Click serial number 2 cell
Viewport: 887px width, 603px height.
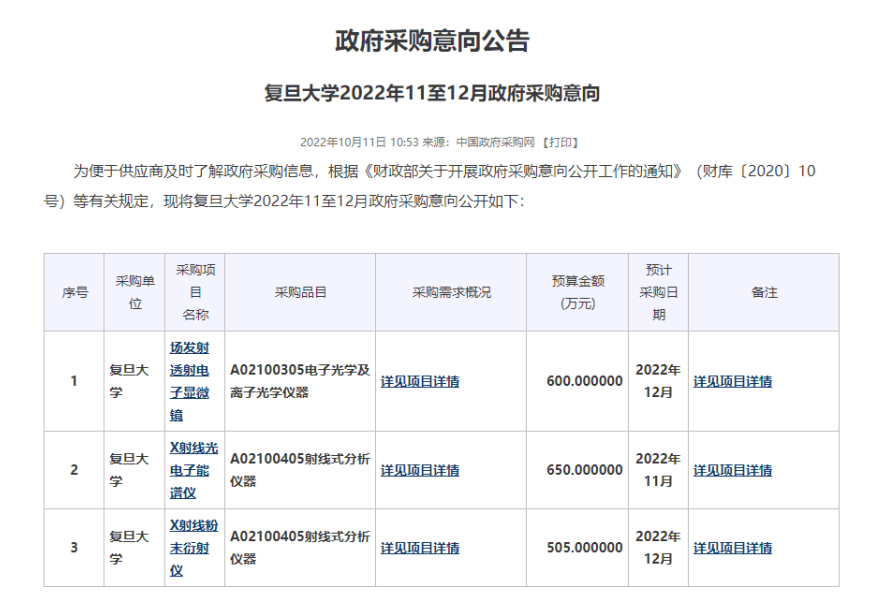74,470
